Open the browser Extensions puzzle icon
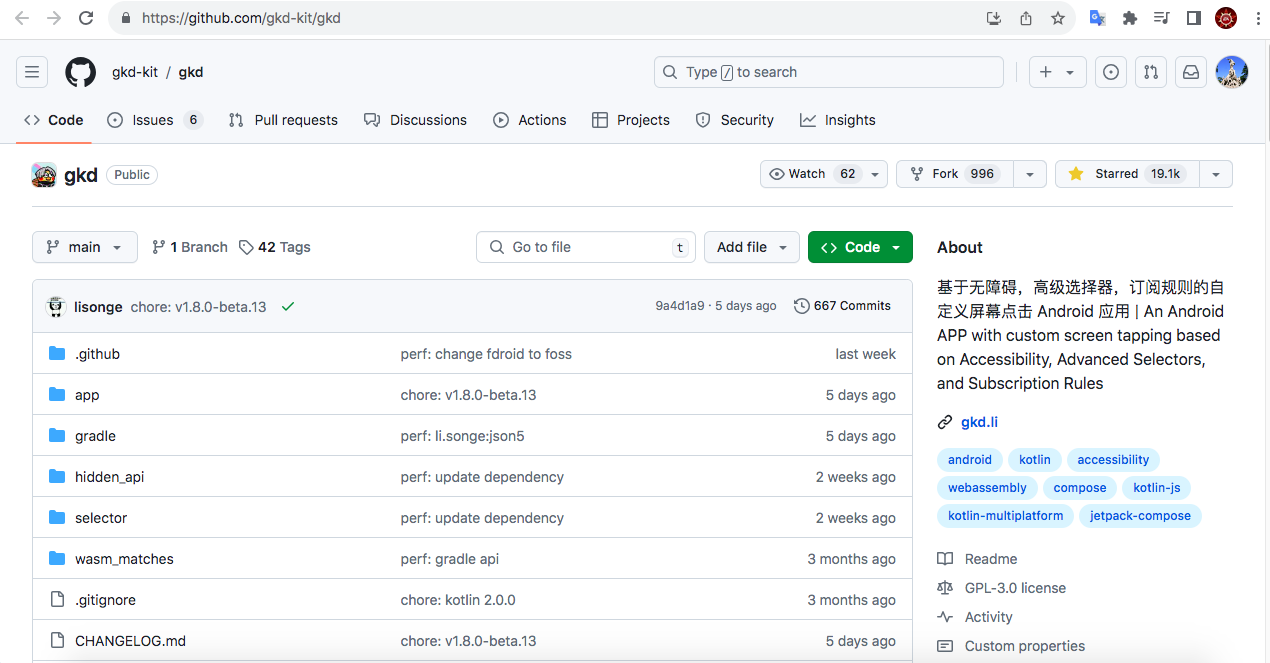This screenshot has width=1270, height=663. pyautogui.click(x=1130, y=18)
